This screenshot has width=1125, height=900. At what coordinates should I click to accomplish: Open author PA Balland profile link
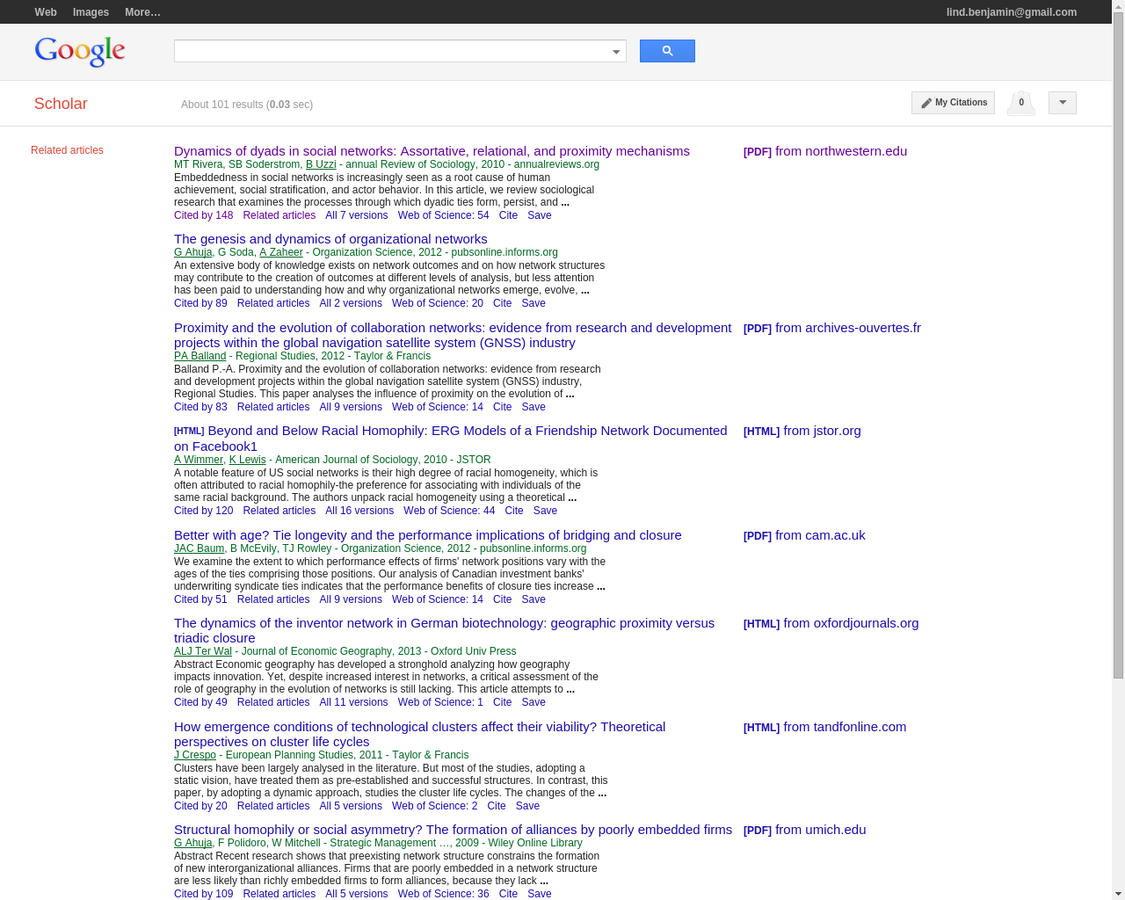199,356
